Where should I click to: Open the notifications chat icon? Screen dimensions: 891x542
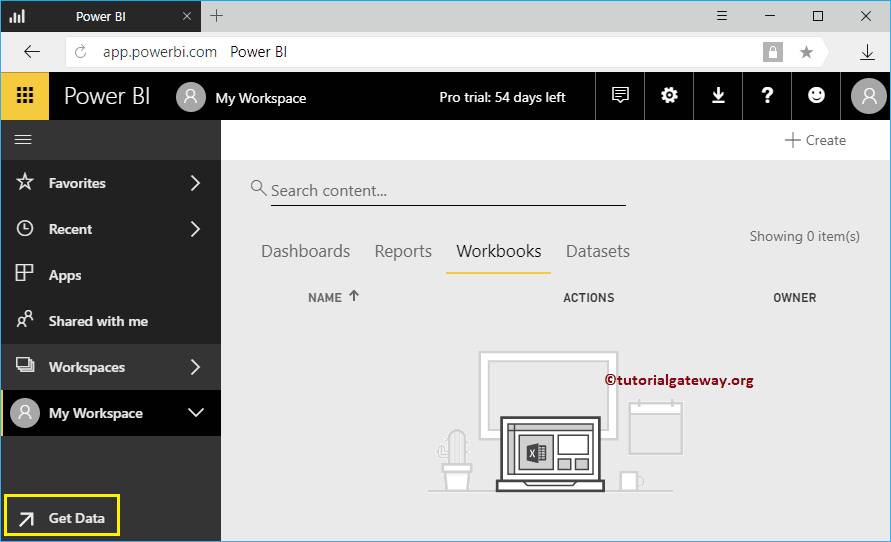click(x=620, y=95)
